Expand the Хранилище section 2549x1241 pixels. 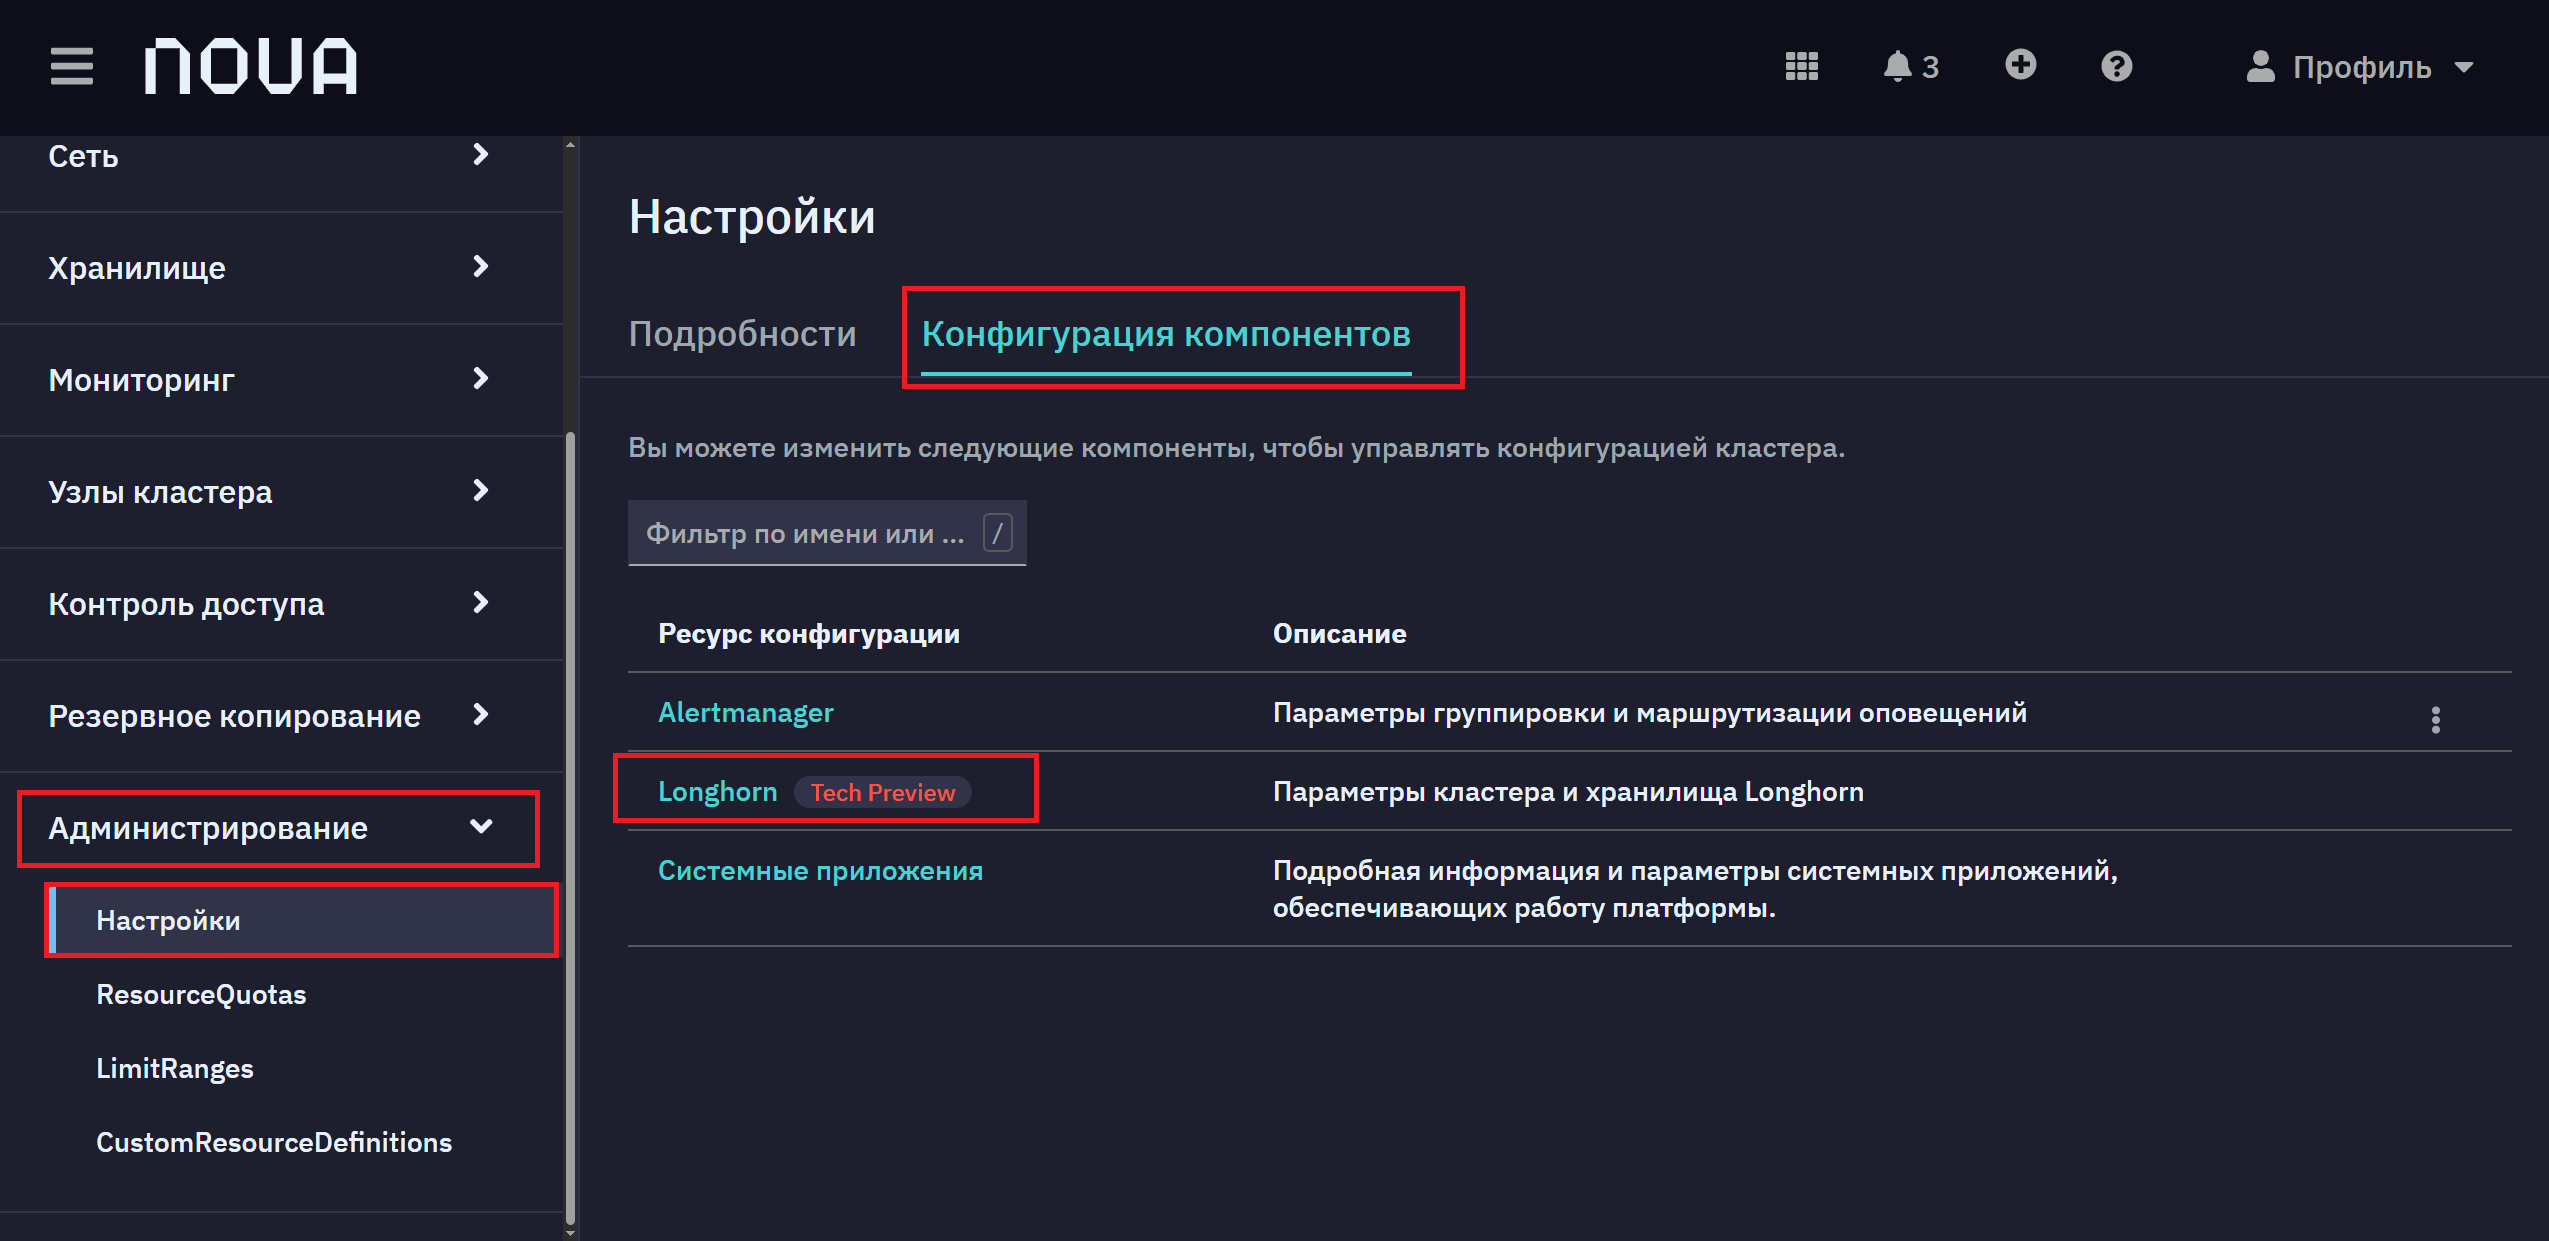click(x=281, y=268)
